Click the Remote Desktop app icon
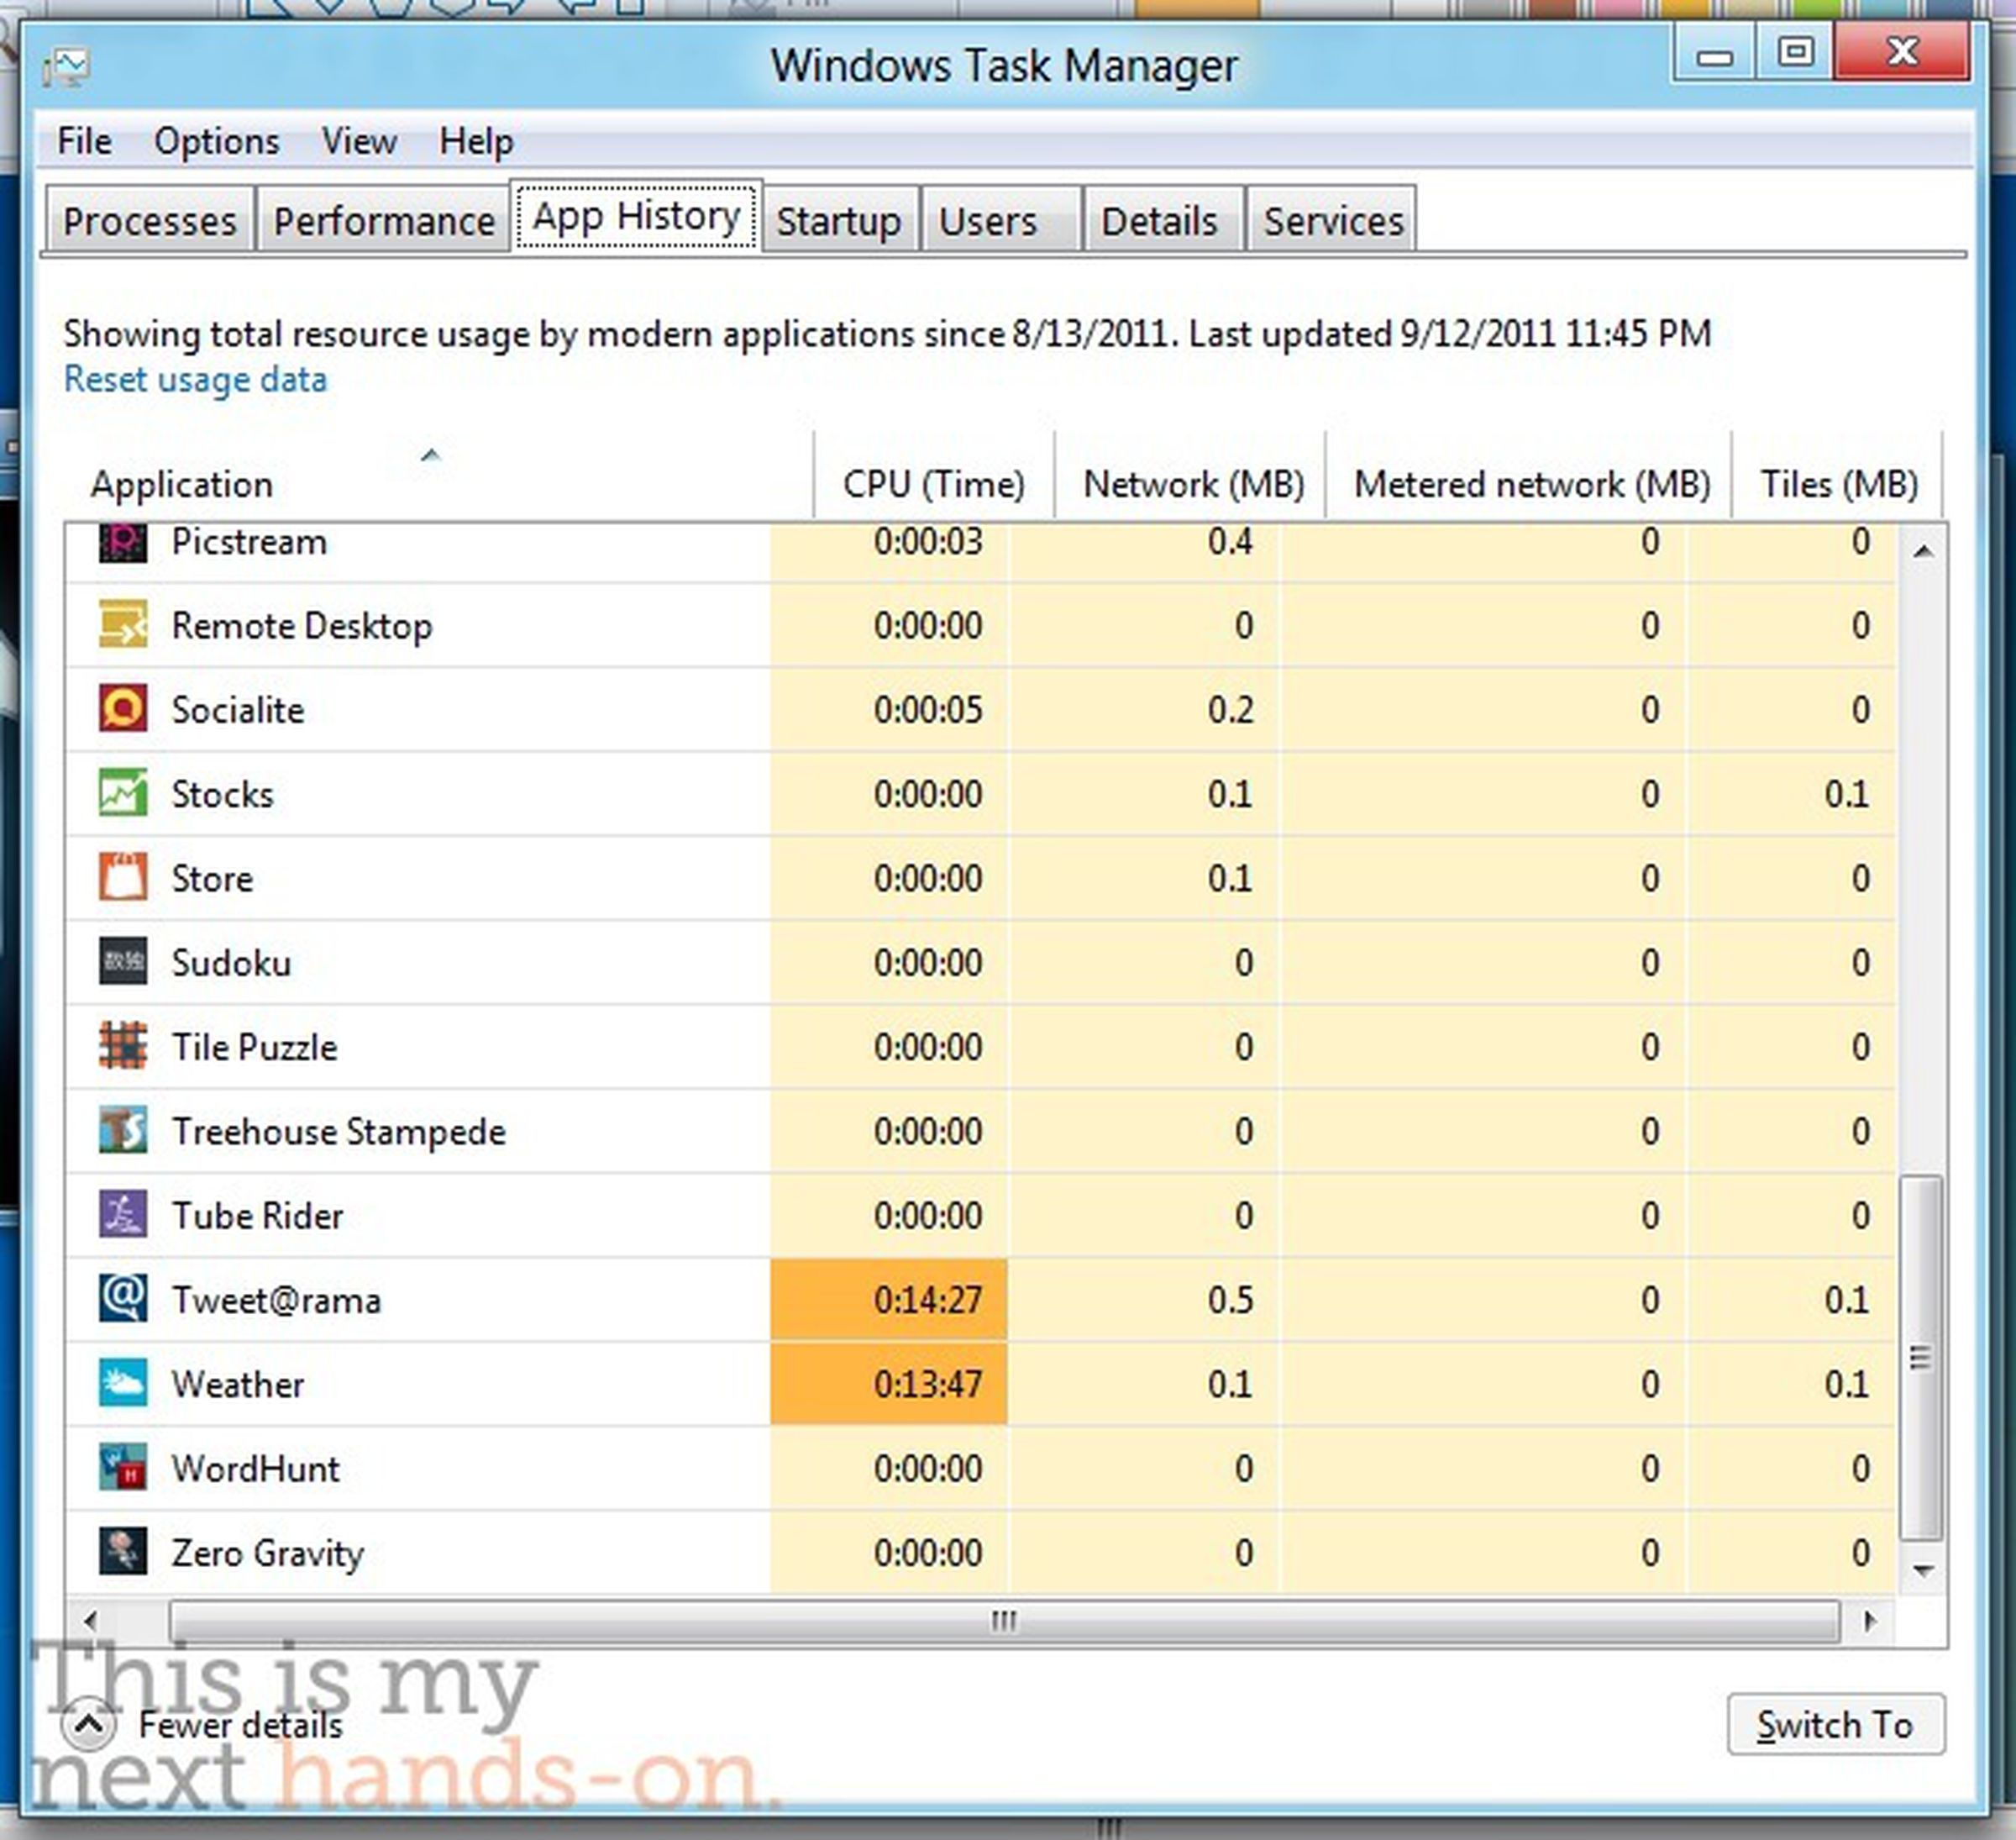The height and width of the screenshot is (1840, 2016). point(123,625)
